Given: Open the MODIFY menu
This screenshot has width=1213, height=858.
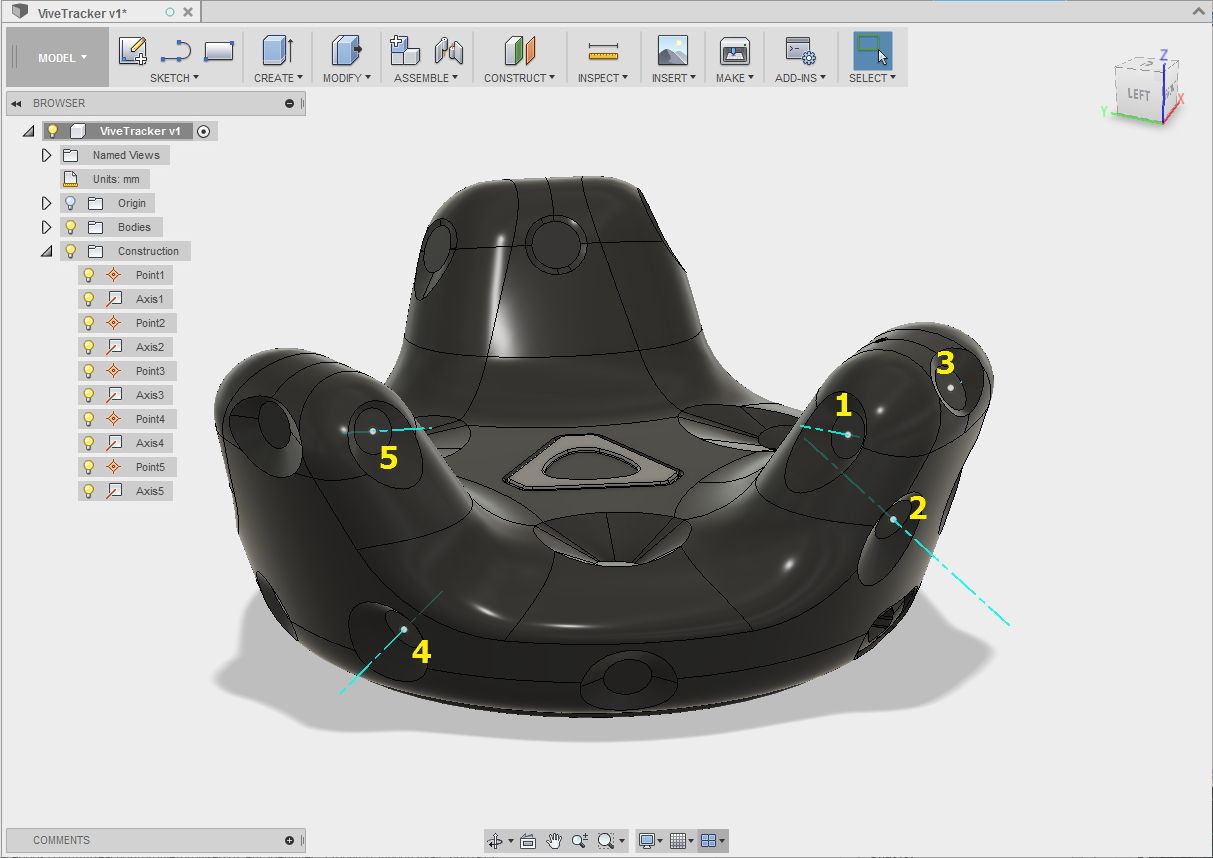Looking at the screenshot, I should pos(347,78).
